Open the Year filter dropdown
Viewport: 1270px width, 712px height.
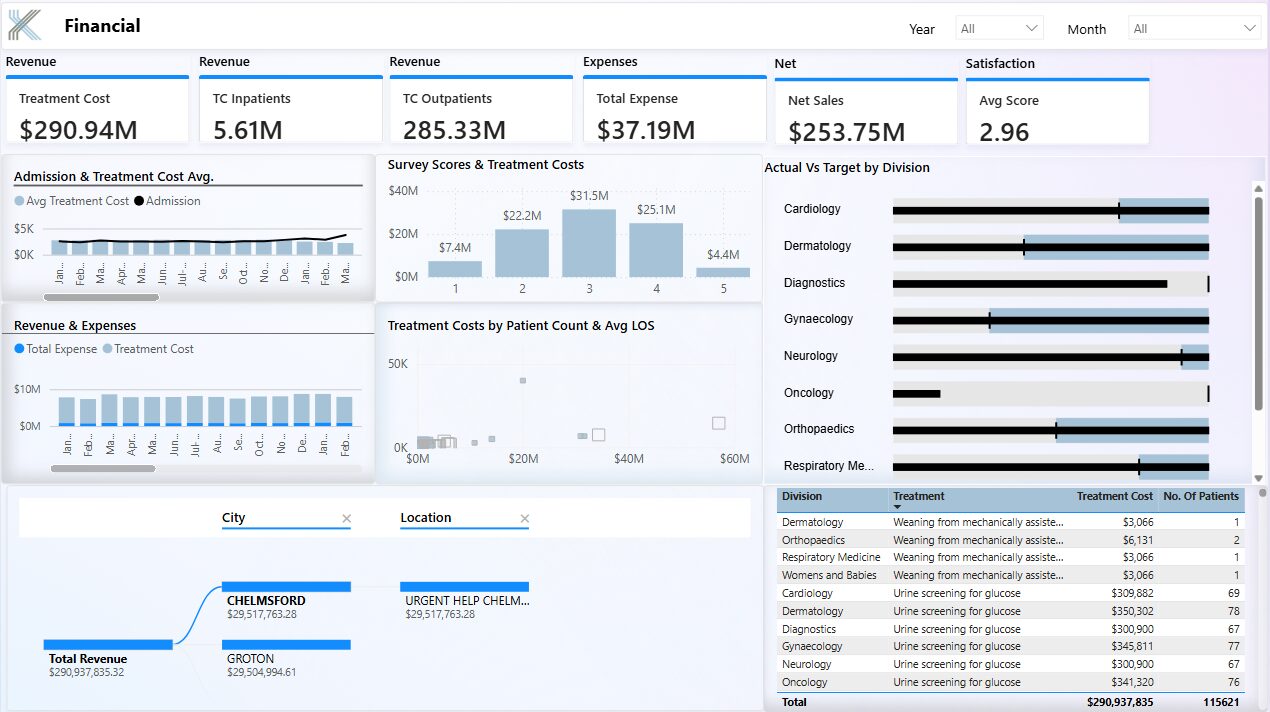pyautogui.click(x=999, y=29)
